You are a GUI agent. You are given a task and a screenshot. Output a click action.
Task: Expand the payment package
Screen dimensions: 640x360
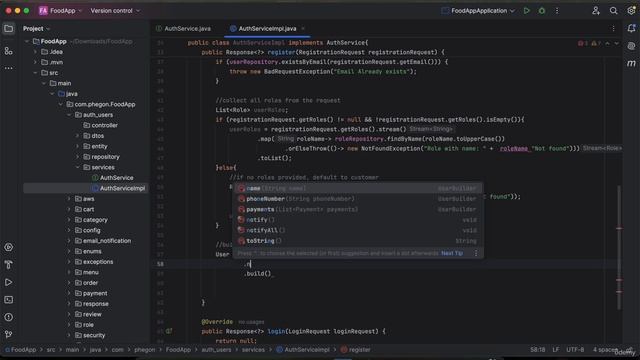tap(69, 293)
